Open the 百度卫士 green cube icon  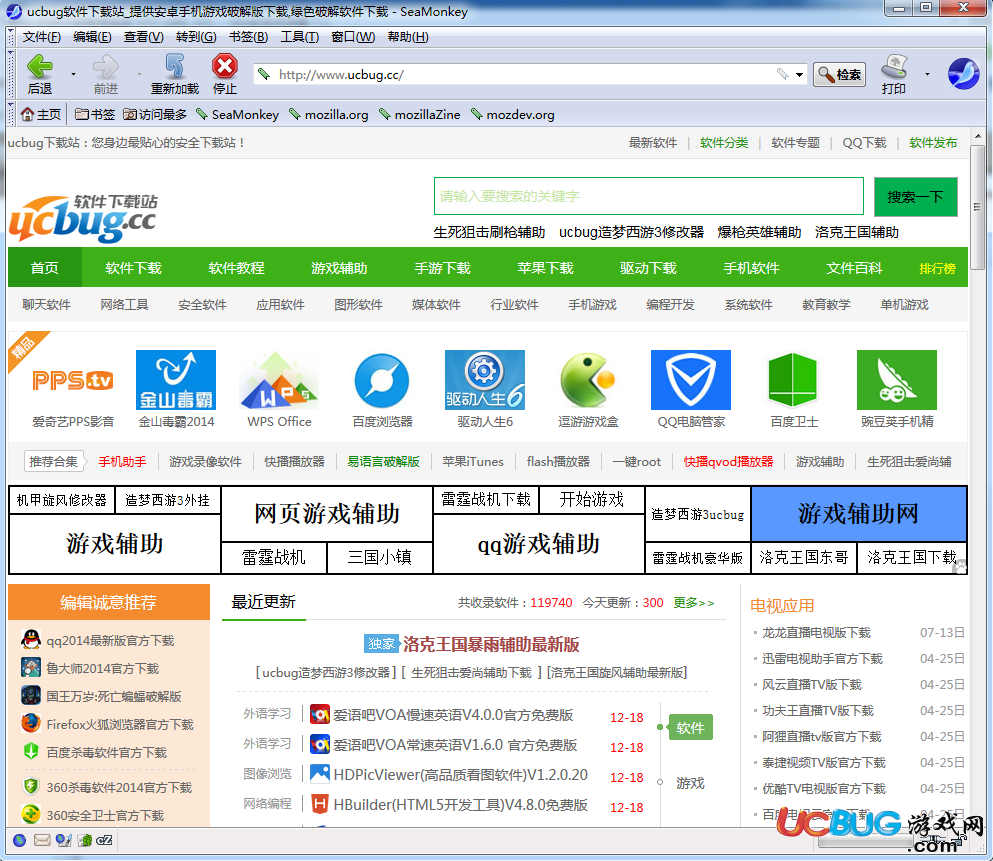[793, 380]
